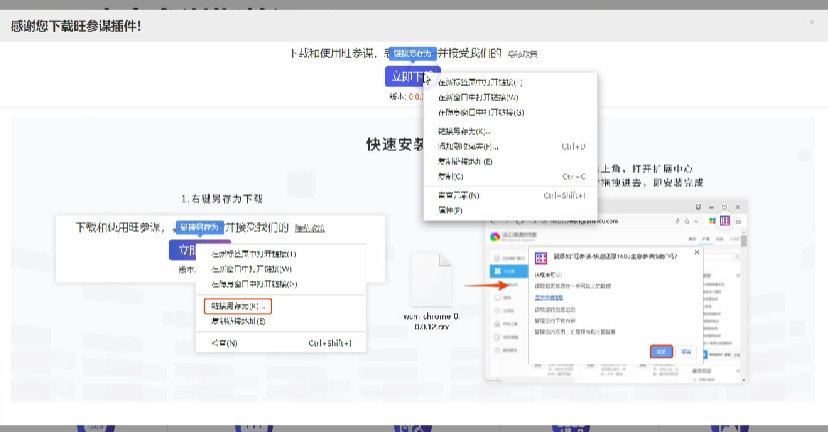The image size is (828, 432).
Task: Click the red-outlined blue add button in guide popup
Action: [x=661, y=352]
